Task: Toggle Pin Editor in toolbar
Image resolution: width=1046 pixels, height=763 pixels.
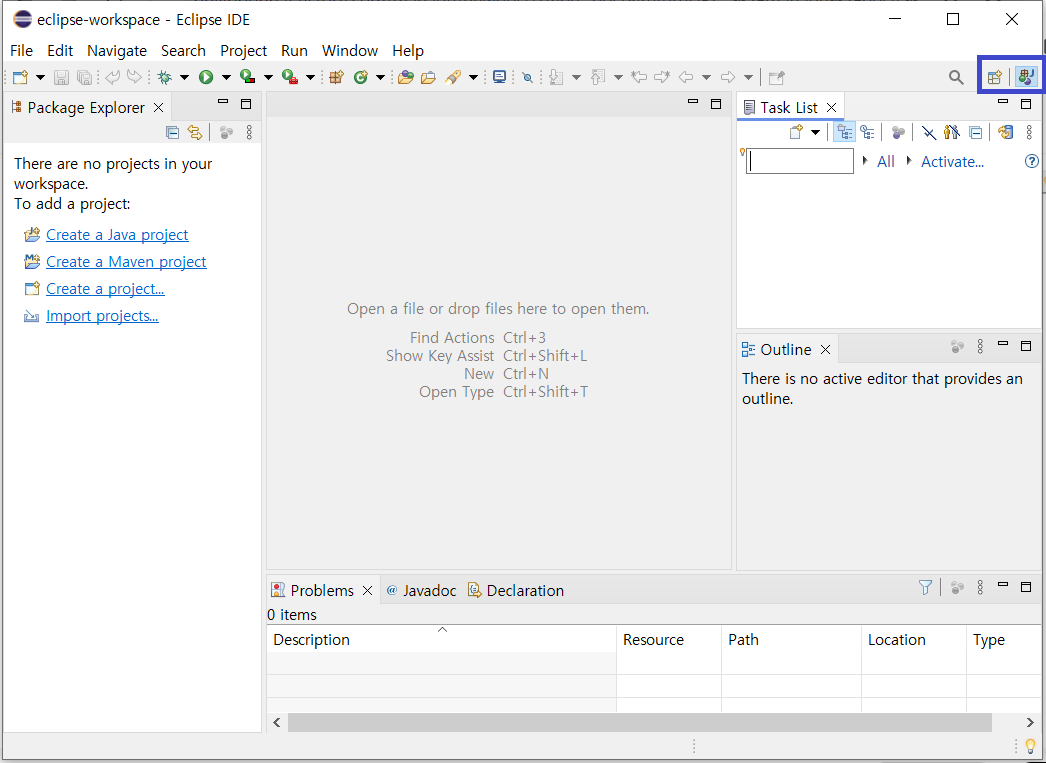Action: click(x=776, y=77)
